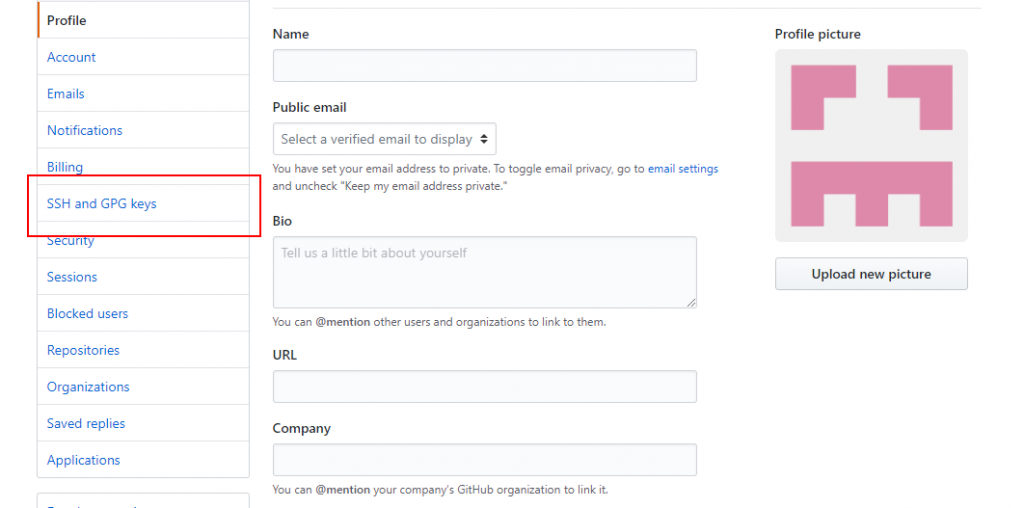The image size is (1024, 508).
Task: Open Applications settings
Action: [83, 460]
